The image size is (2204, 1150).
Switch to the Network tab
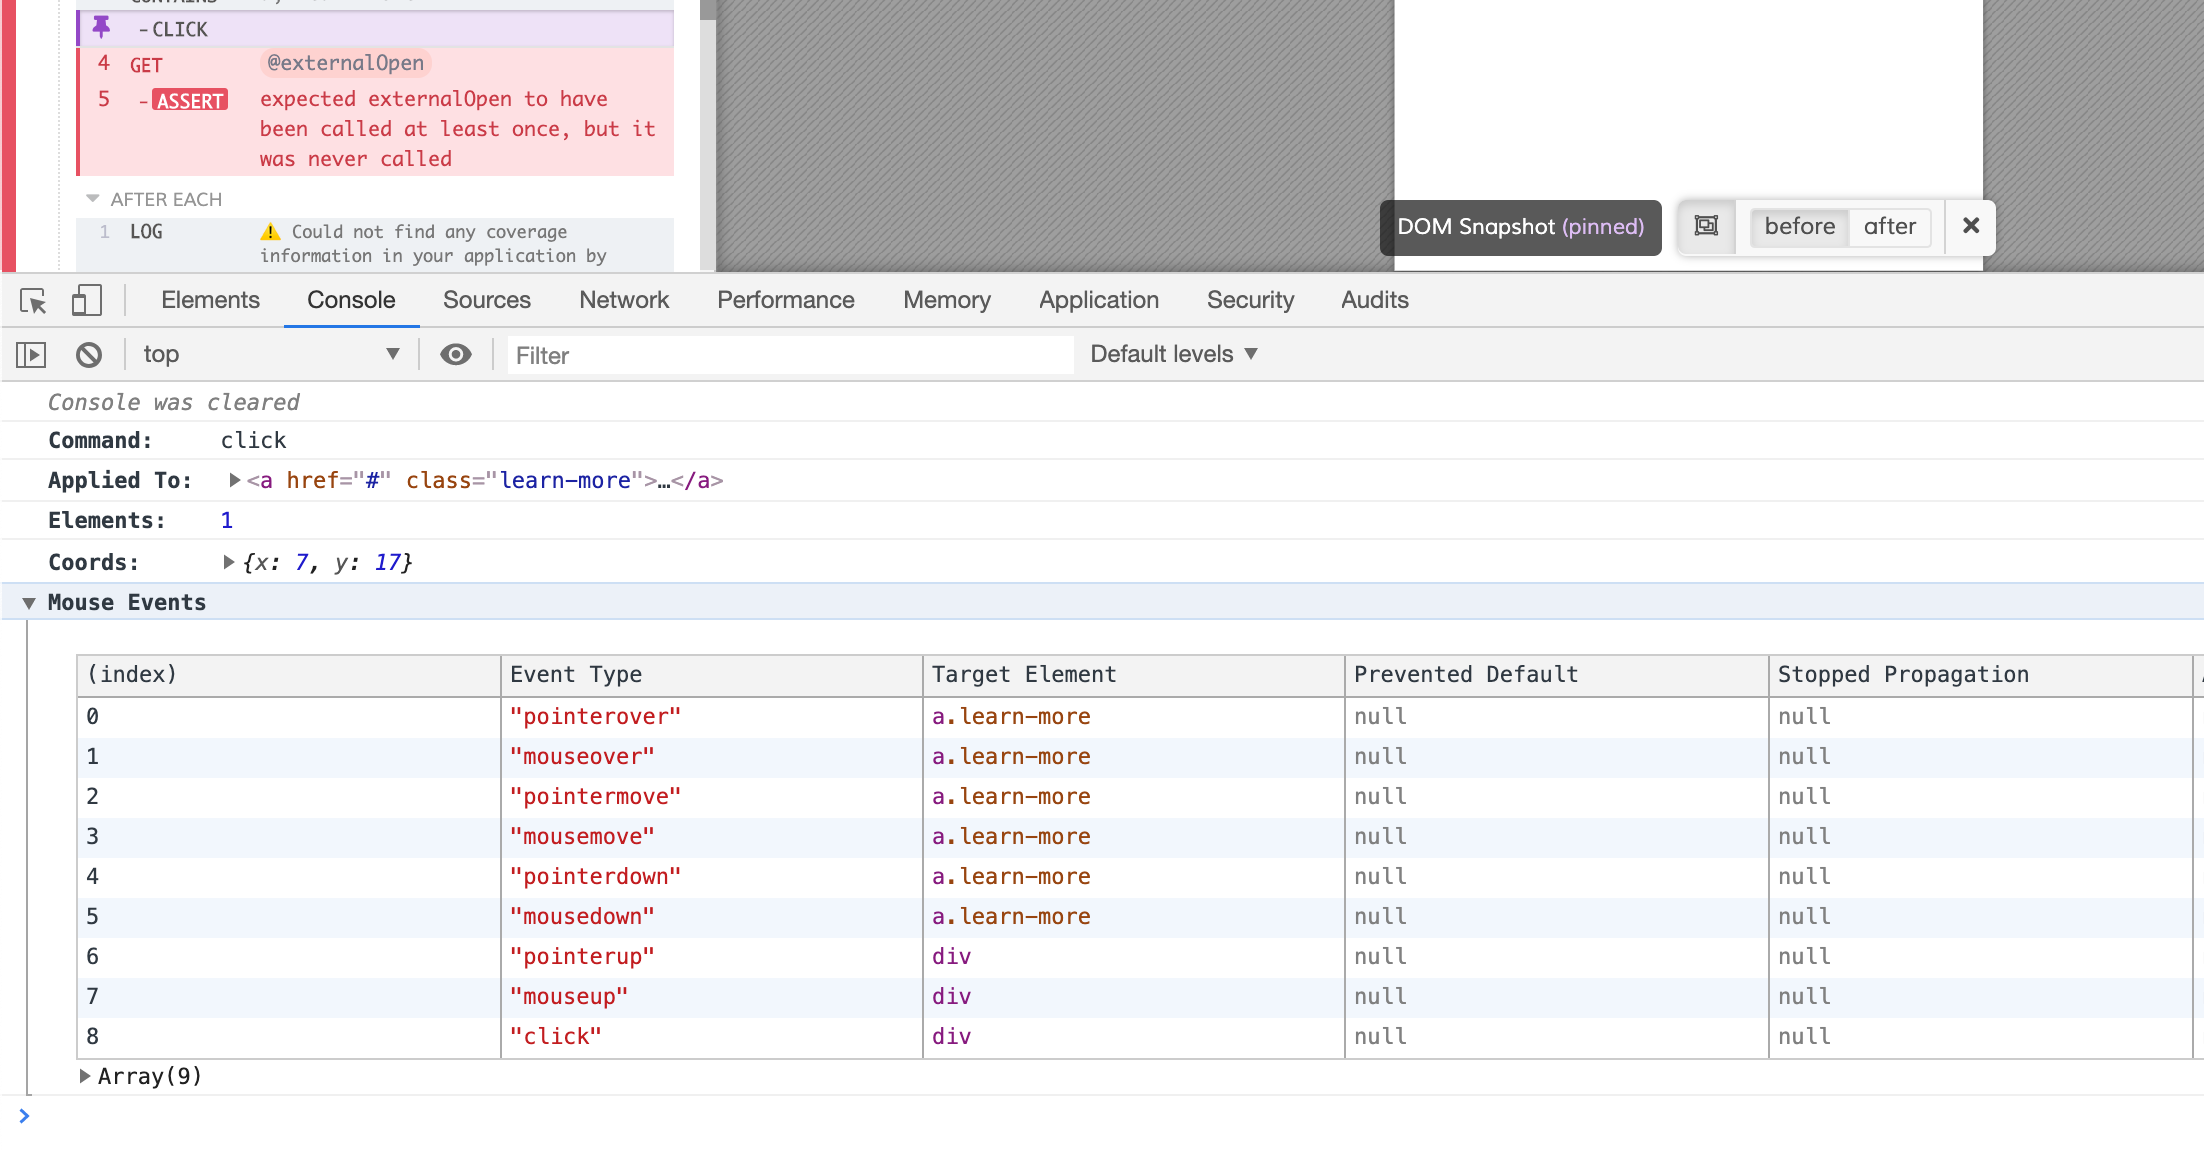623,300
